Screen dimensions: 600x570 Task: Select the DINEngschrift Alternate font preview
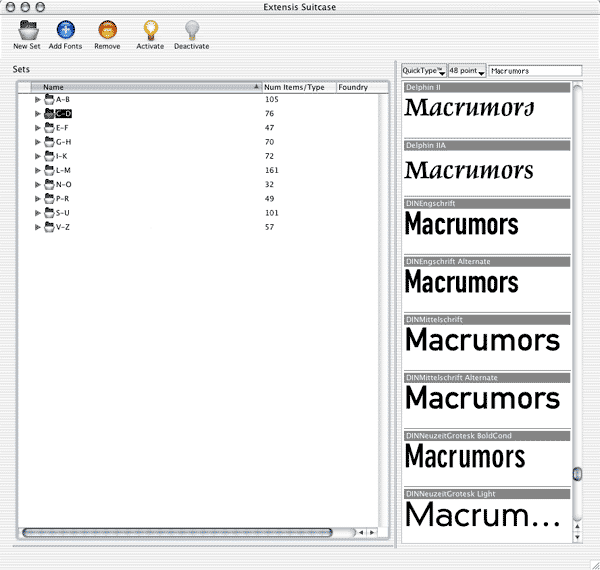pyautogui.click(x=487, y=283)
